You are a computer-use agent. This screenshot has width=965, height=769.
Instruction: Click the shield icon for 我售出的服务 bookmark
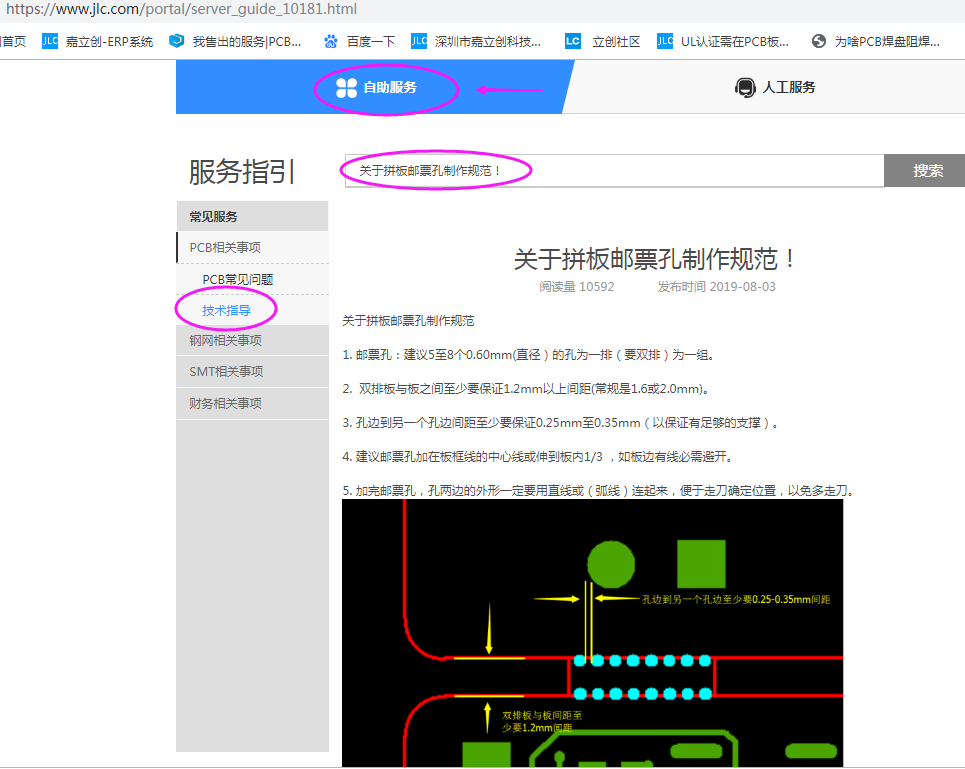pyautogui.click(x=177, y=41)
